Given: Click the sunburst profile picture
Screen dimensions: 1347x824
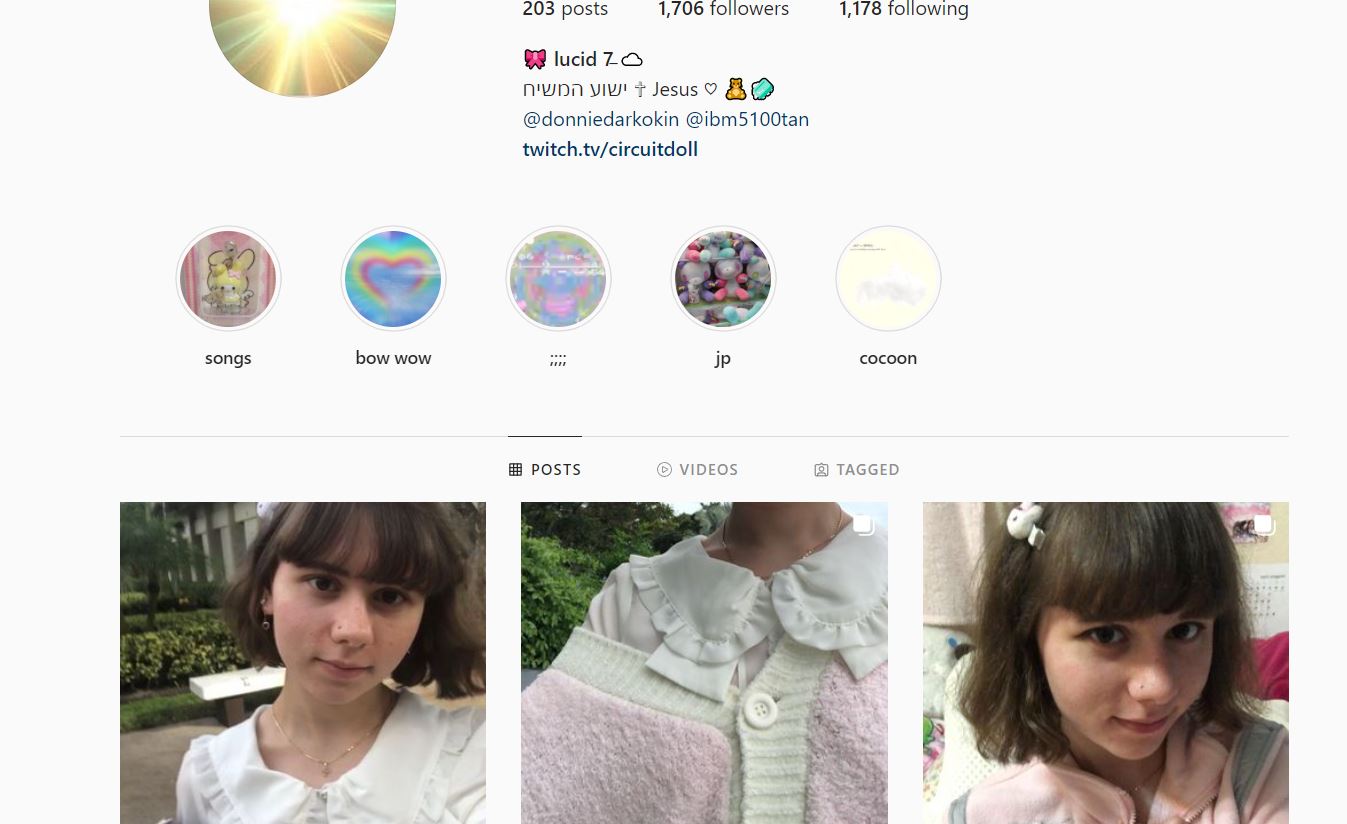Looking at the screenshot, I should click(302, 40).
